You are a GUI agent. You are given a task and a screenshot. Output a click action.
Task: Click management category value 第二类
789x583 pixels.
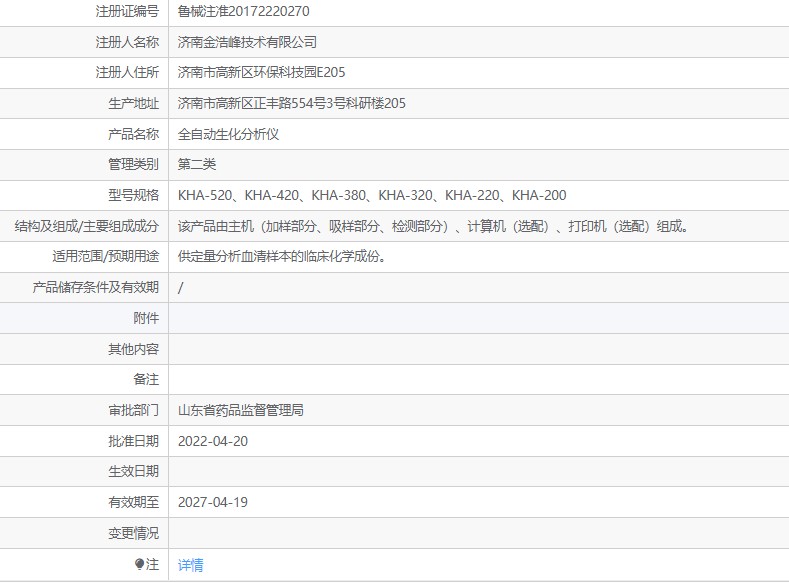197,165
